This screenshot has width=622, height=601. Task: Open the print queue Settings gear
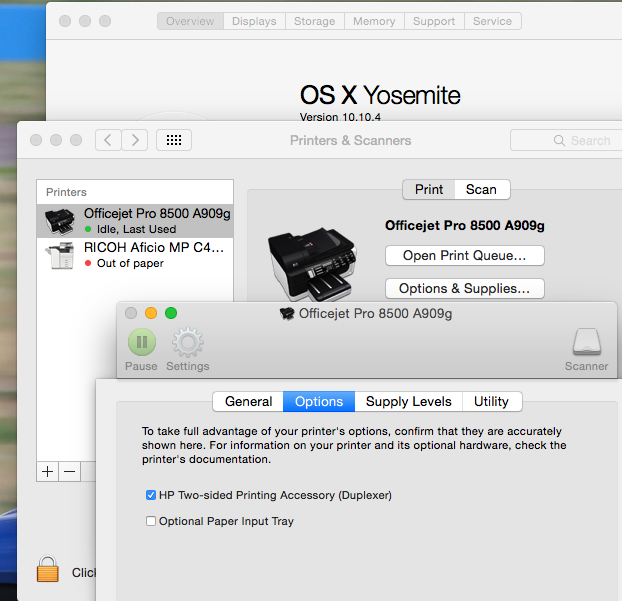click(x=188, y=342)
